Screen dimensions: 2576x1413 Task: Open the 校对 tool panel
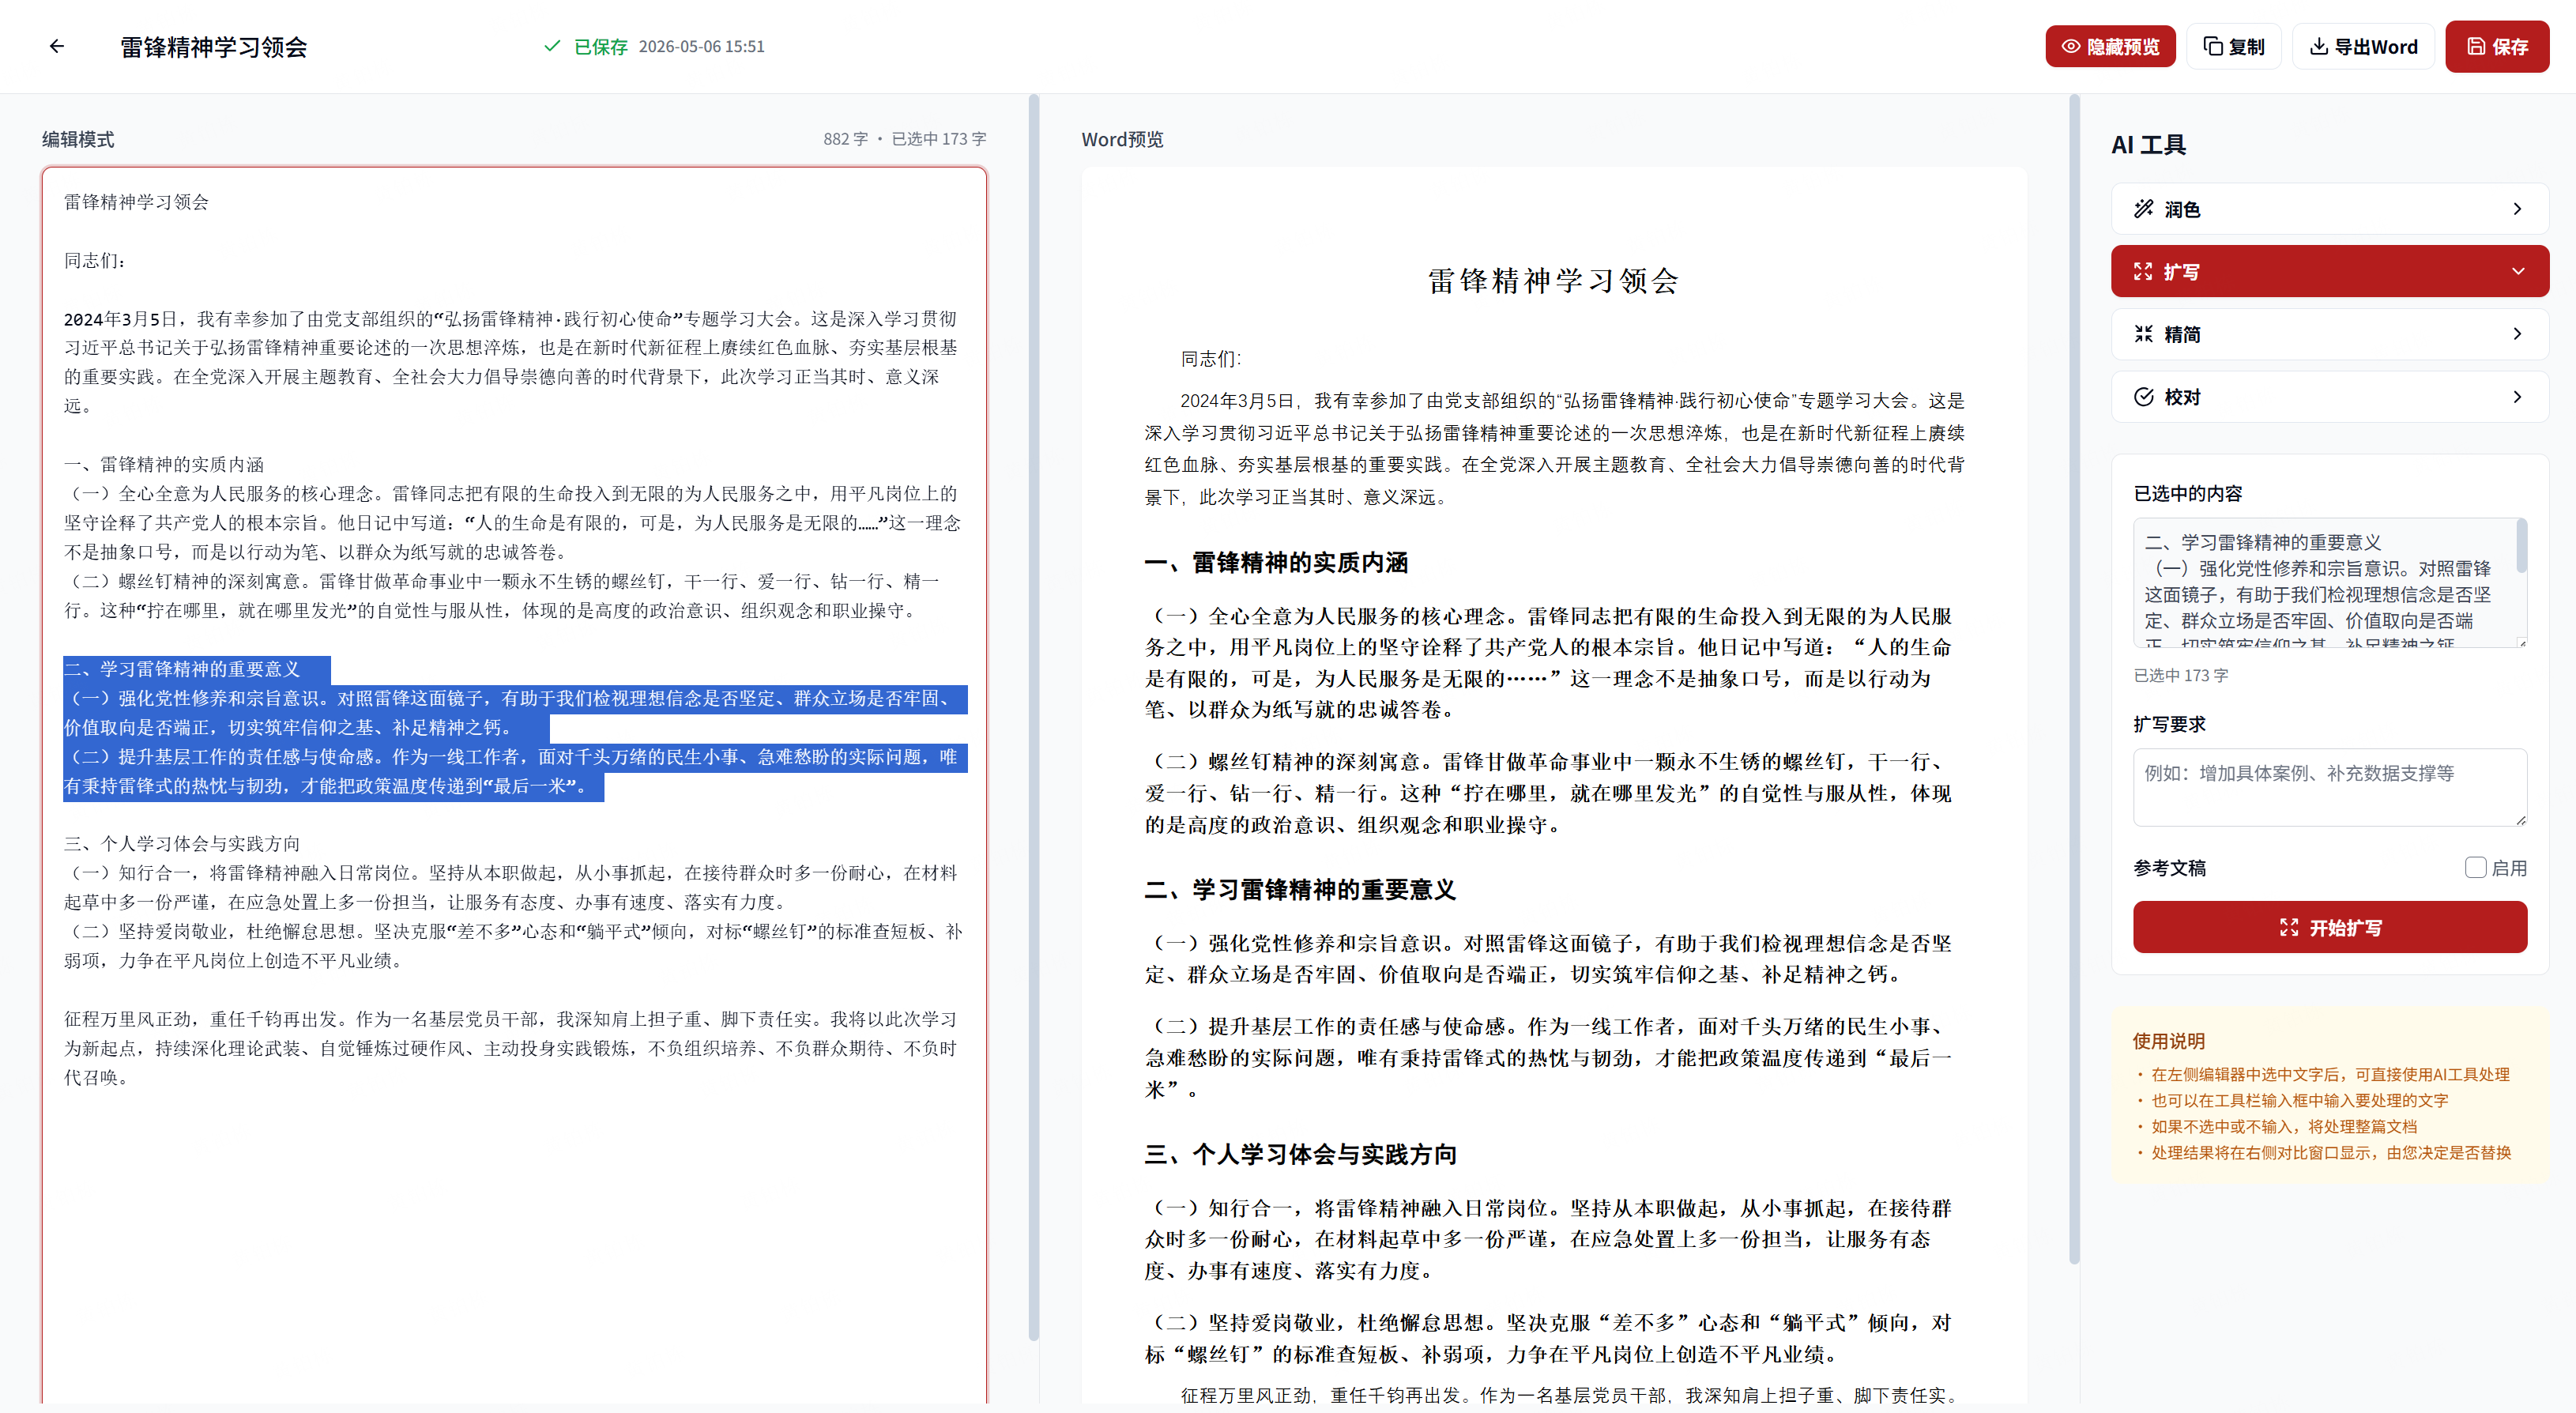tap(2329, 397)
